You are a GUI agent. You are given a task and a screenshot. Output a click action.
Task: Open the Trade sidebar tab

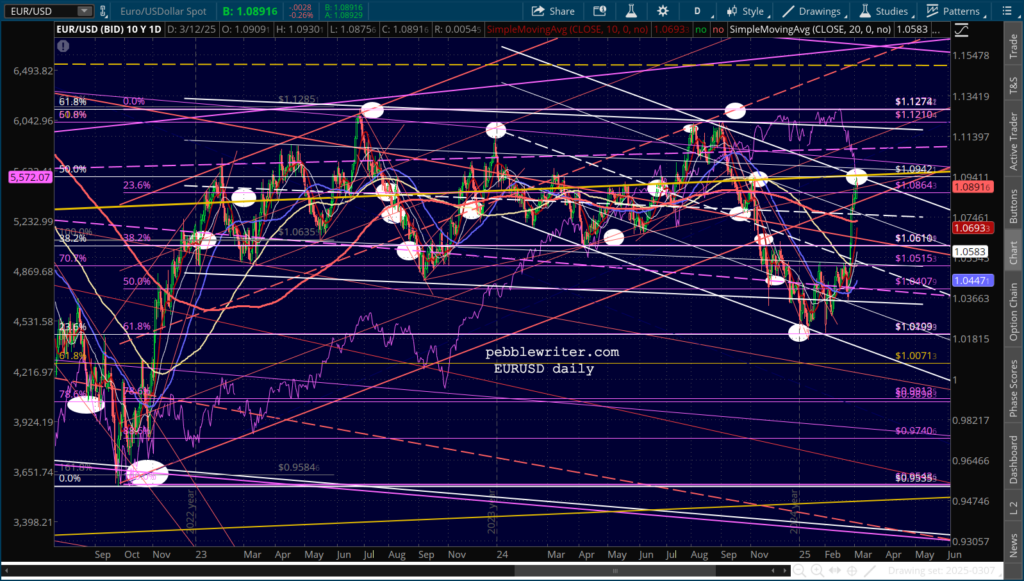(x=1014, y=44)
